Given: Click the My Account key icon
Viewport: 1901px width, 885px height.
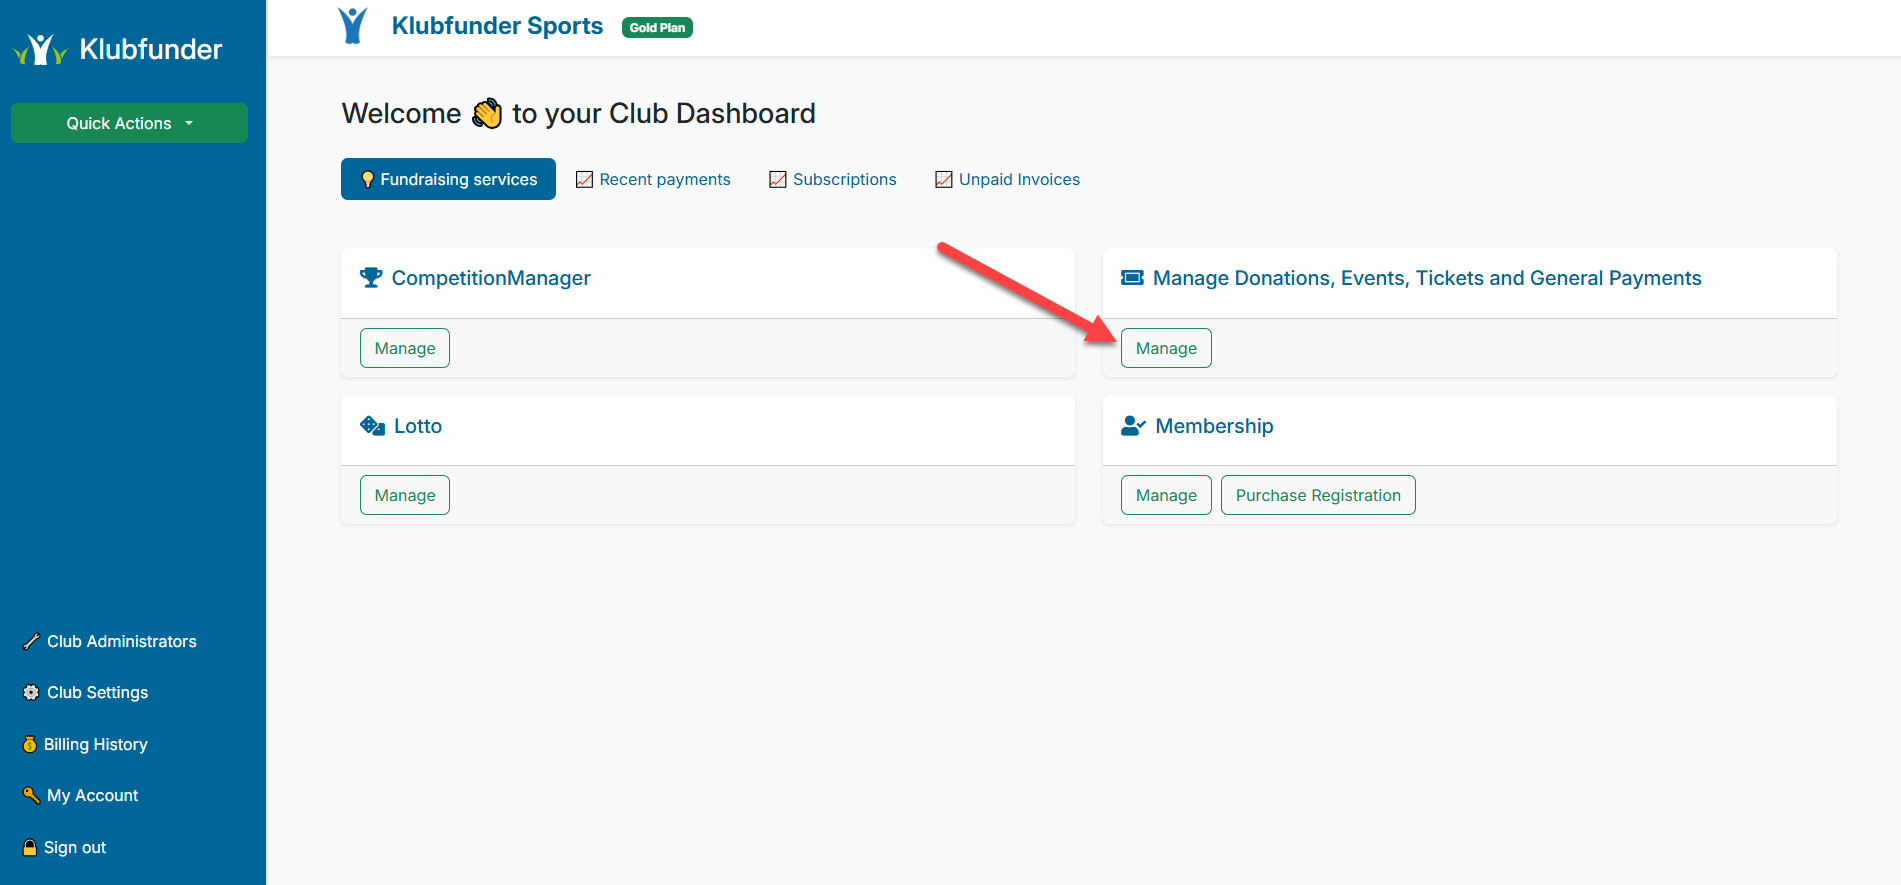Looking at the screenshot, I should [31, 795].
